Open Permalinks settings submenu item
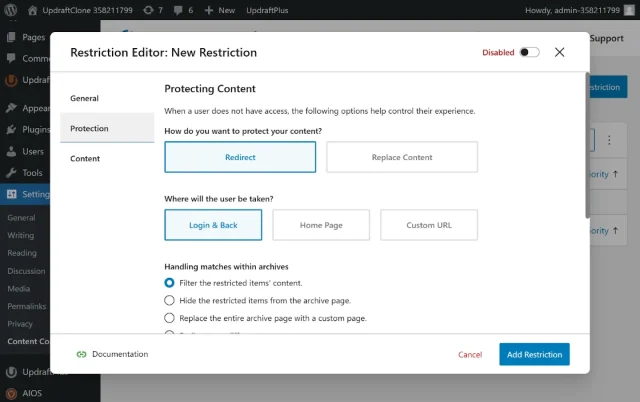 [x=27, y=306]
